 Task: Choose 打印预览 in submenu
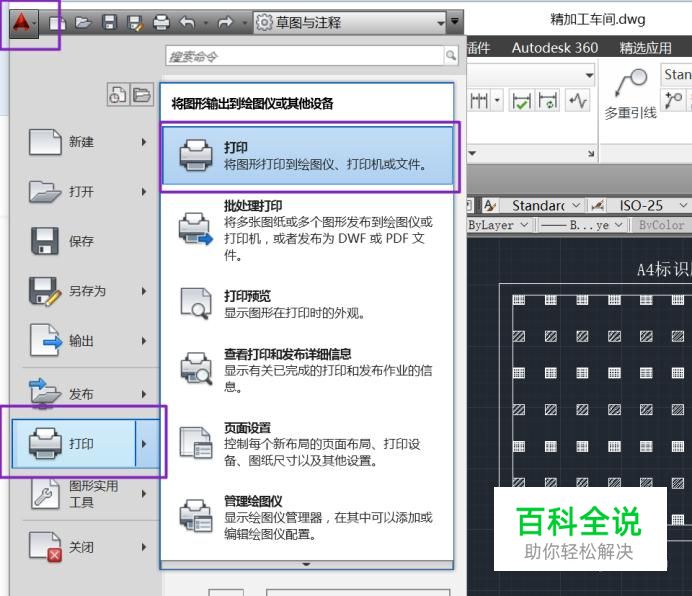tap(308, 304)
